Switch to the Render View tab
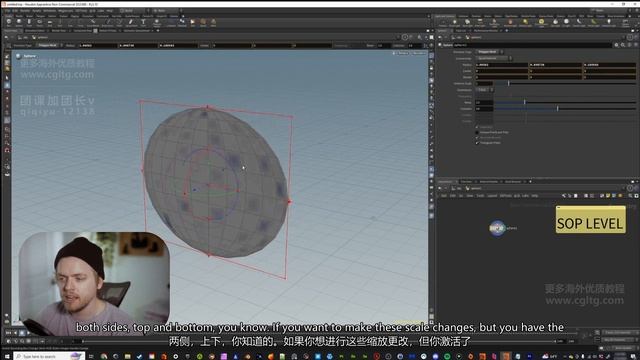 tap(59, 31)
